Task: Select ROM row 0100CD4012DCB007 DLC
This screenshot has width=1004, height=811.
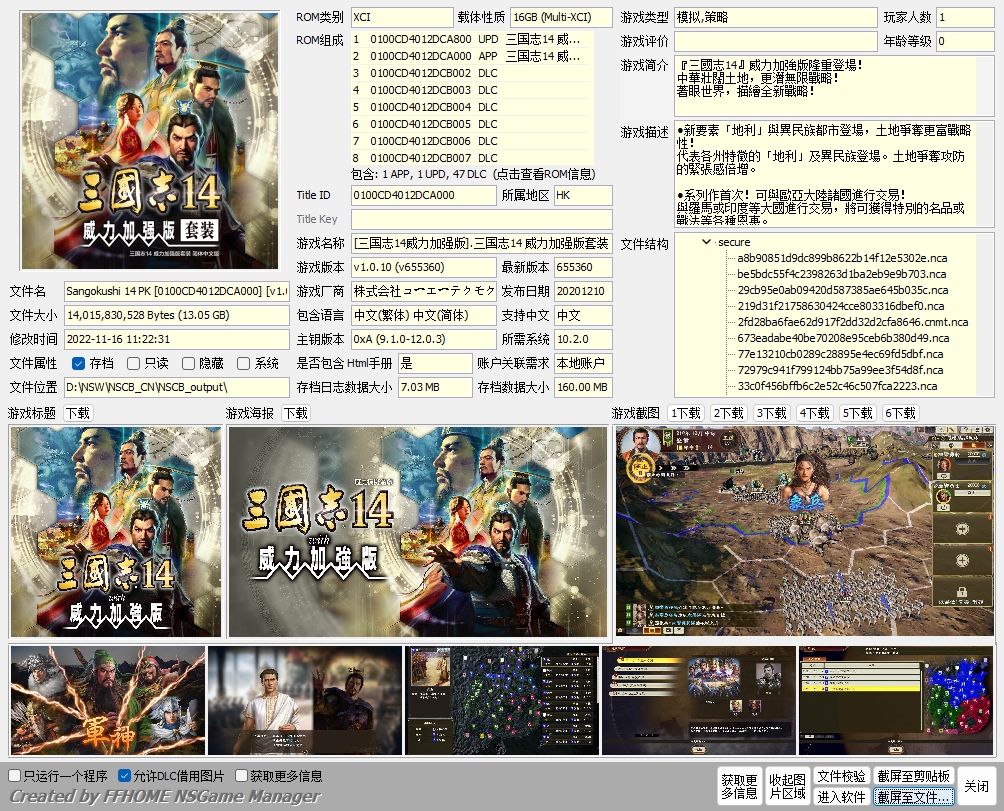Action: tap(472, 158)
